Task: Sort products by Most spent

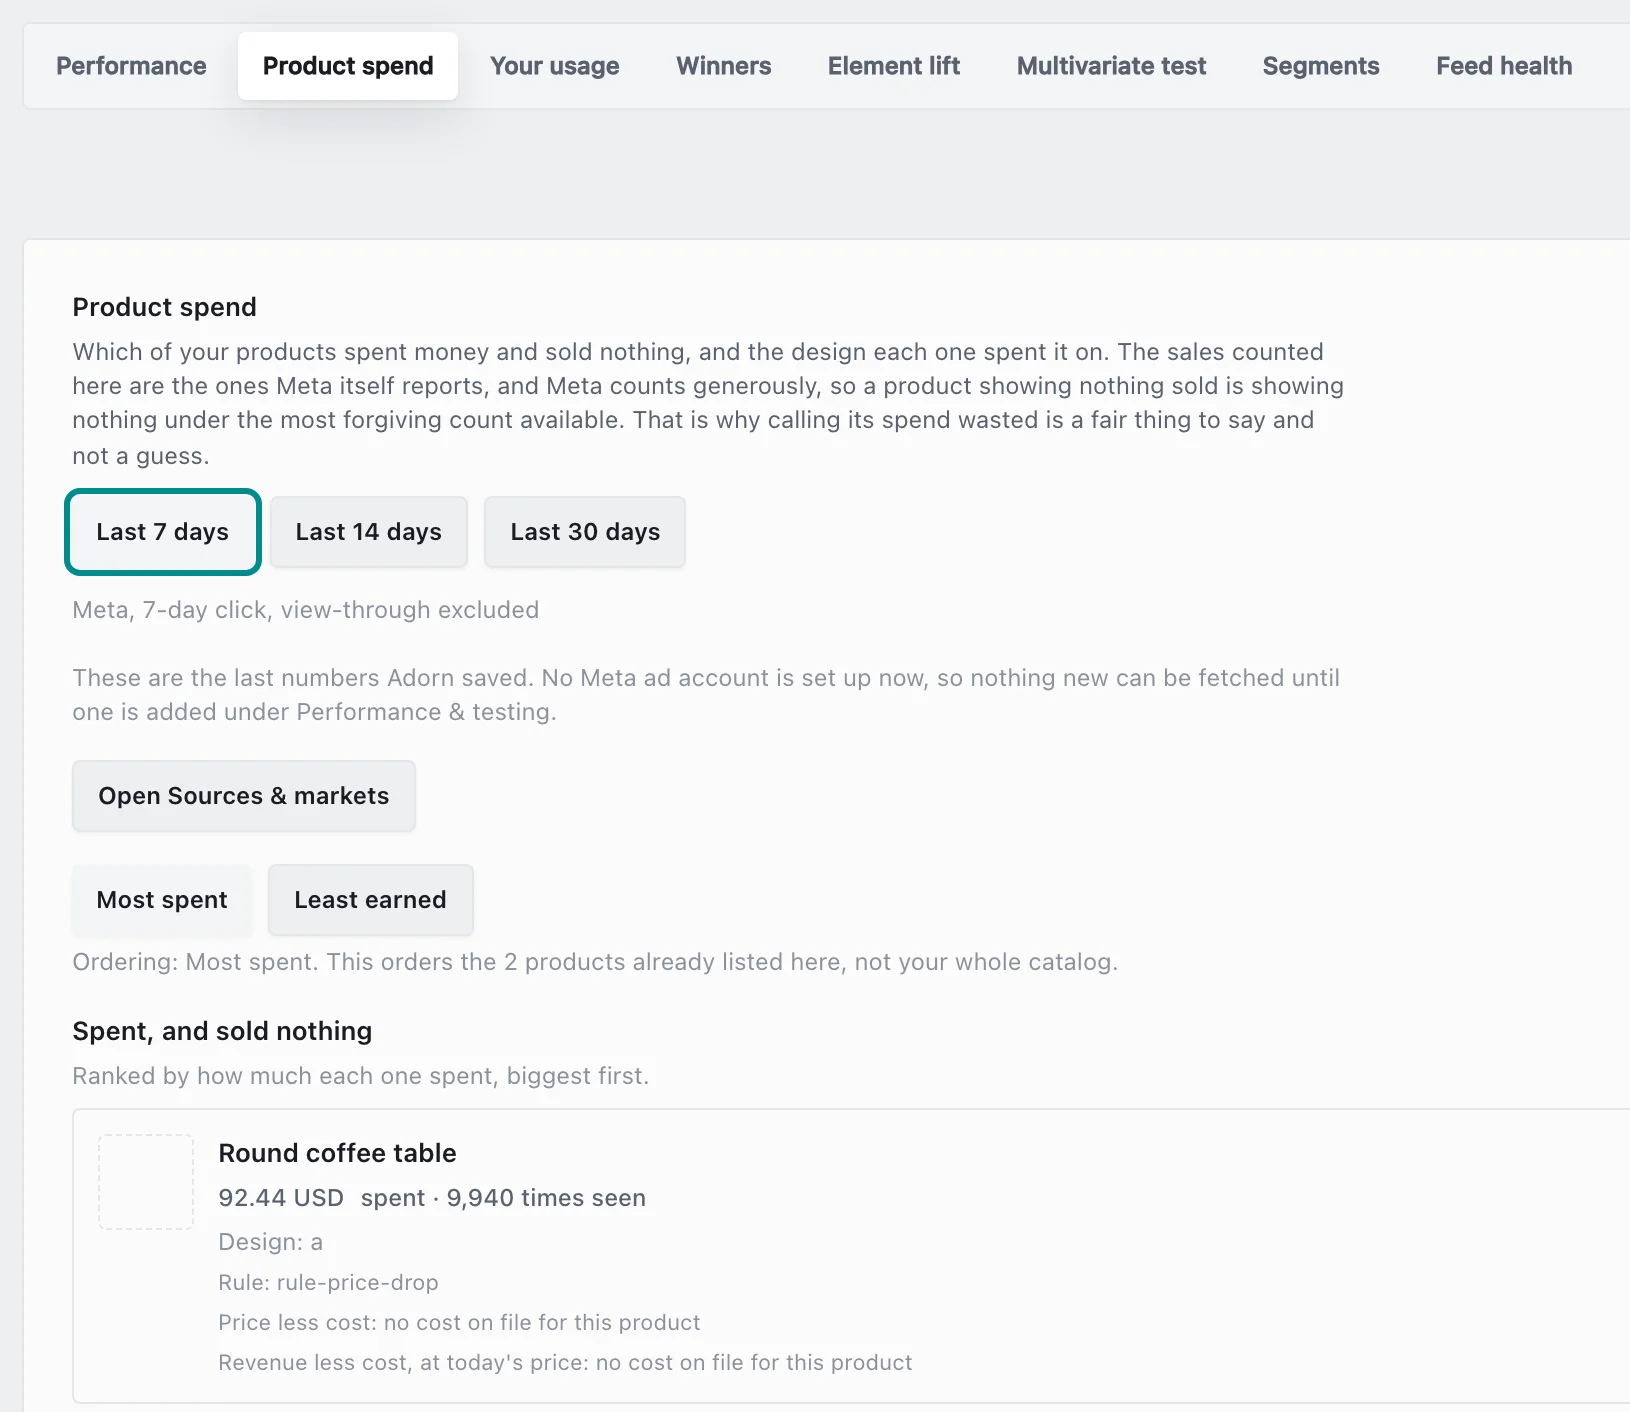Action: click(162, 900)
